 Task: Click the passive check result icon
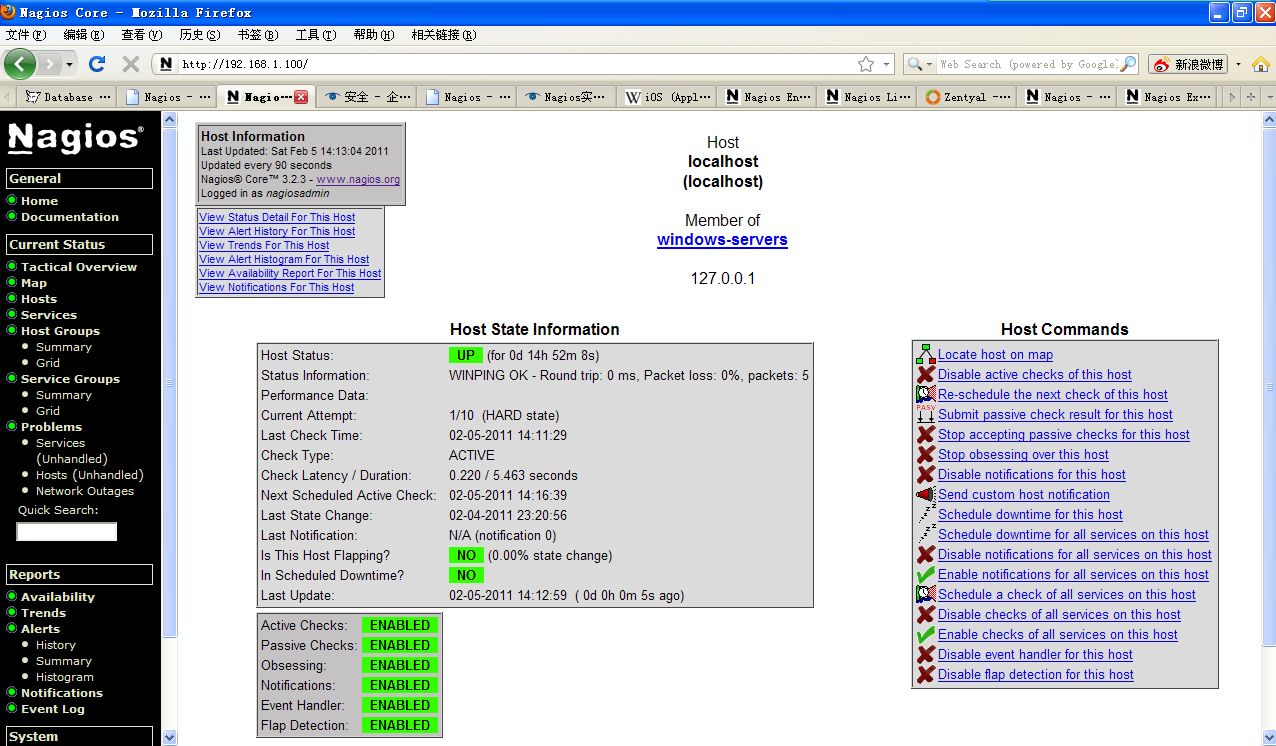point(925,415)
